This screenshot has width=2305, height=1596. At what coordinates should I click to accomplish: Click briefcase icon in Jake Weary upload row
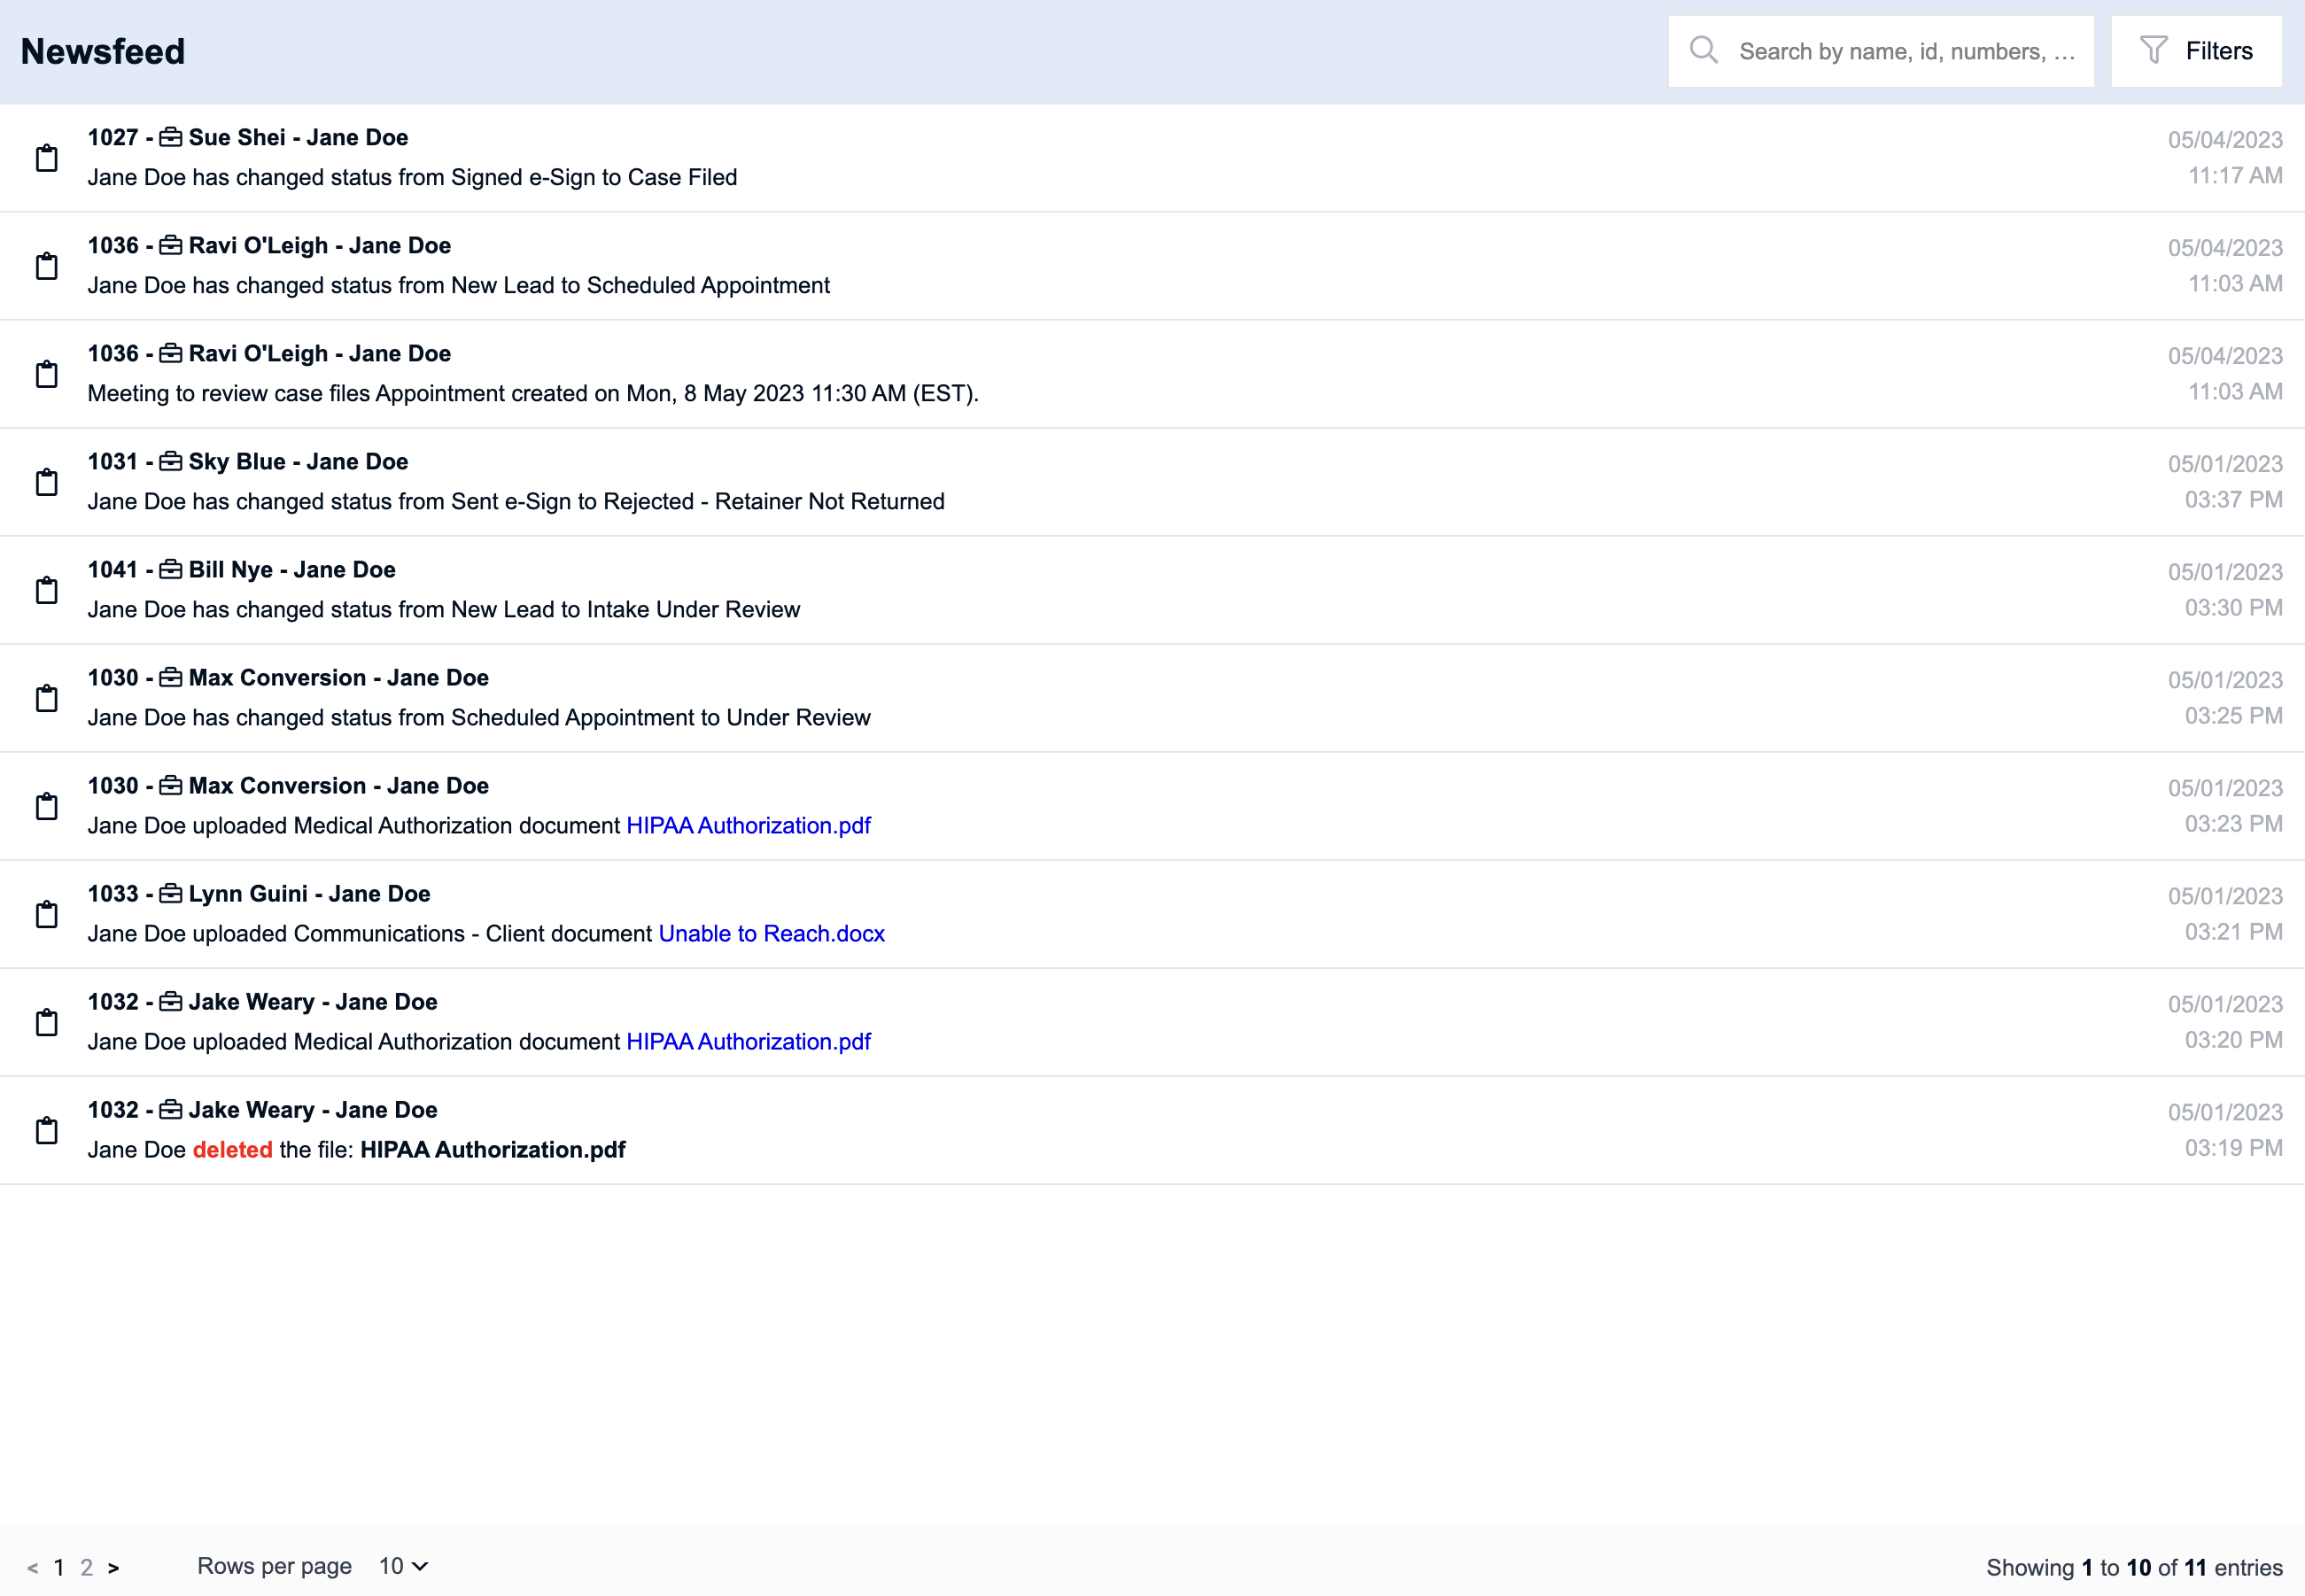click(x=171, y=1001)
